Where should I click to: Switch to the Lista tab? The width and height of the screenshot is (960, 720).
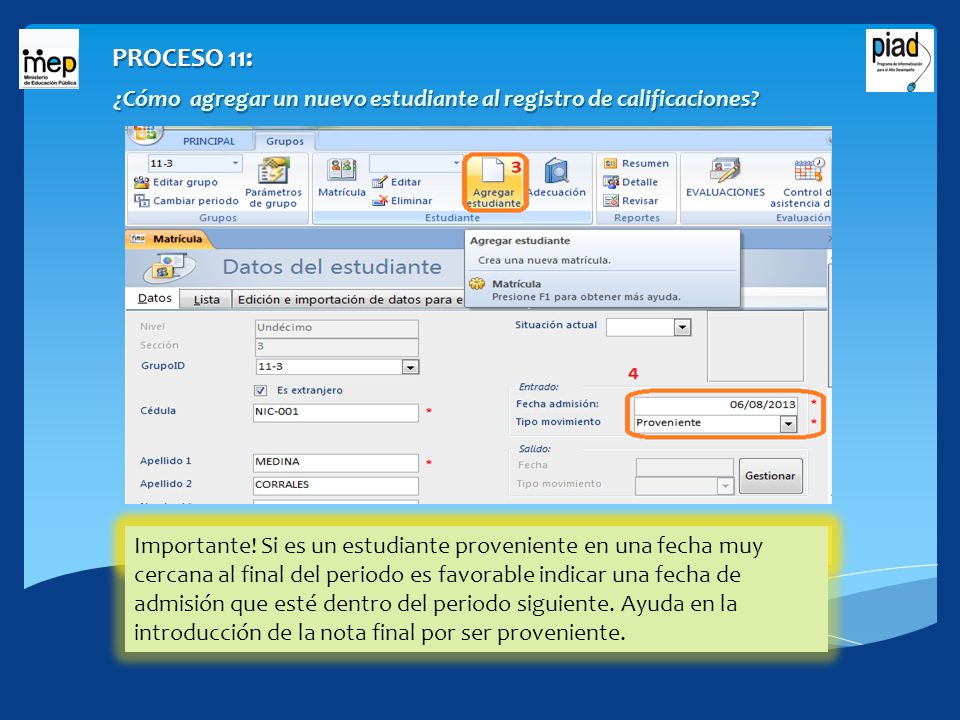tap(206, 299)
